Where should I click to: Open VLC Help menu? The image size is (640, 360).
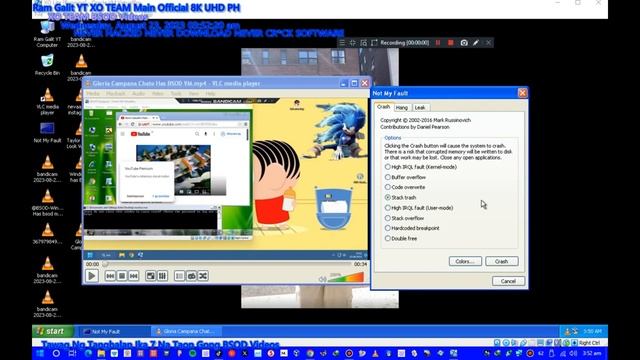pyautogui.click(x=210, y=93)
